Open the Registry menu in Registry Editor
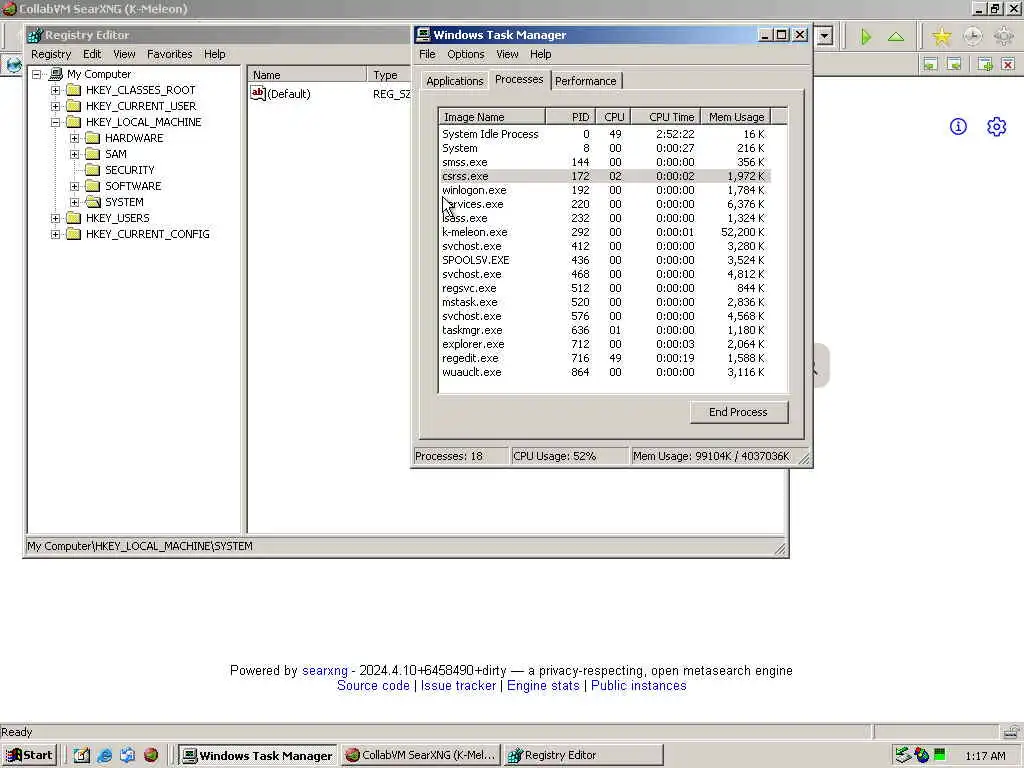 [x=51, y=54]
